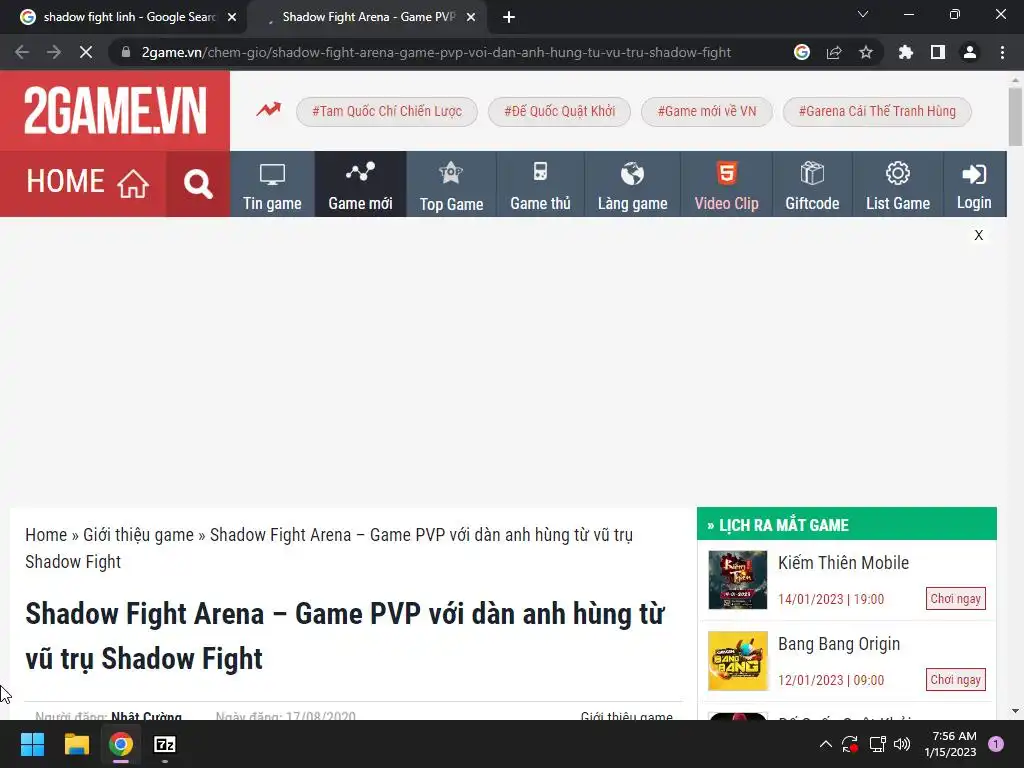This screenshot has height=768, width=1024.
Task: Click the 2GAME.VN site logo
Action: (115, 111)
